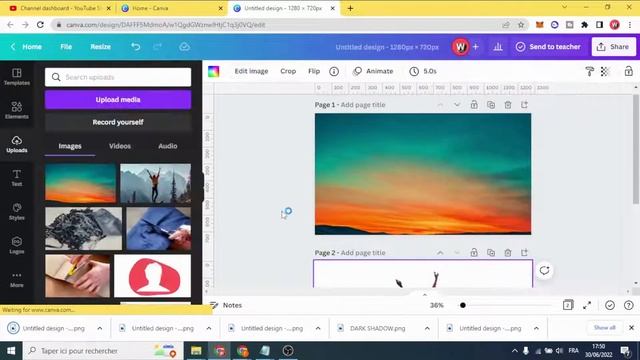640x360 pixels.
Task: Switch to the Audio tab
Action: click(168, 146)
